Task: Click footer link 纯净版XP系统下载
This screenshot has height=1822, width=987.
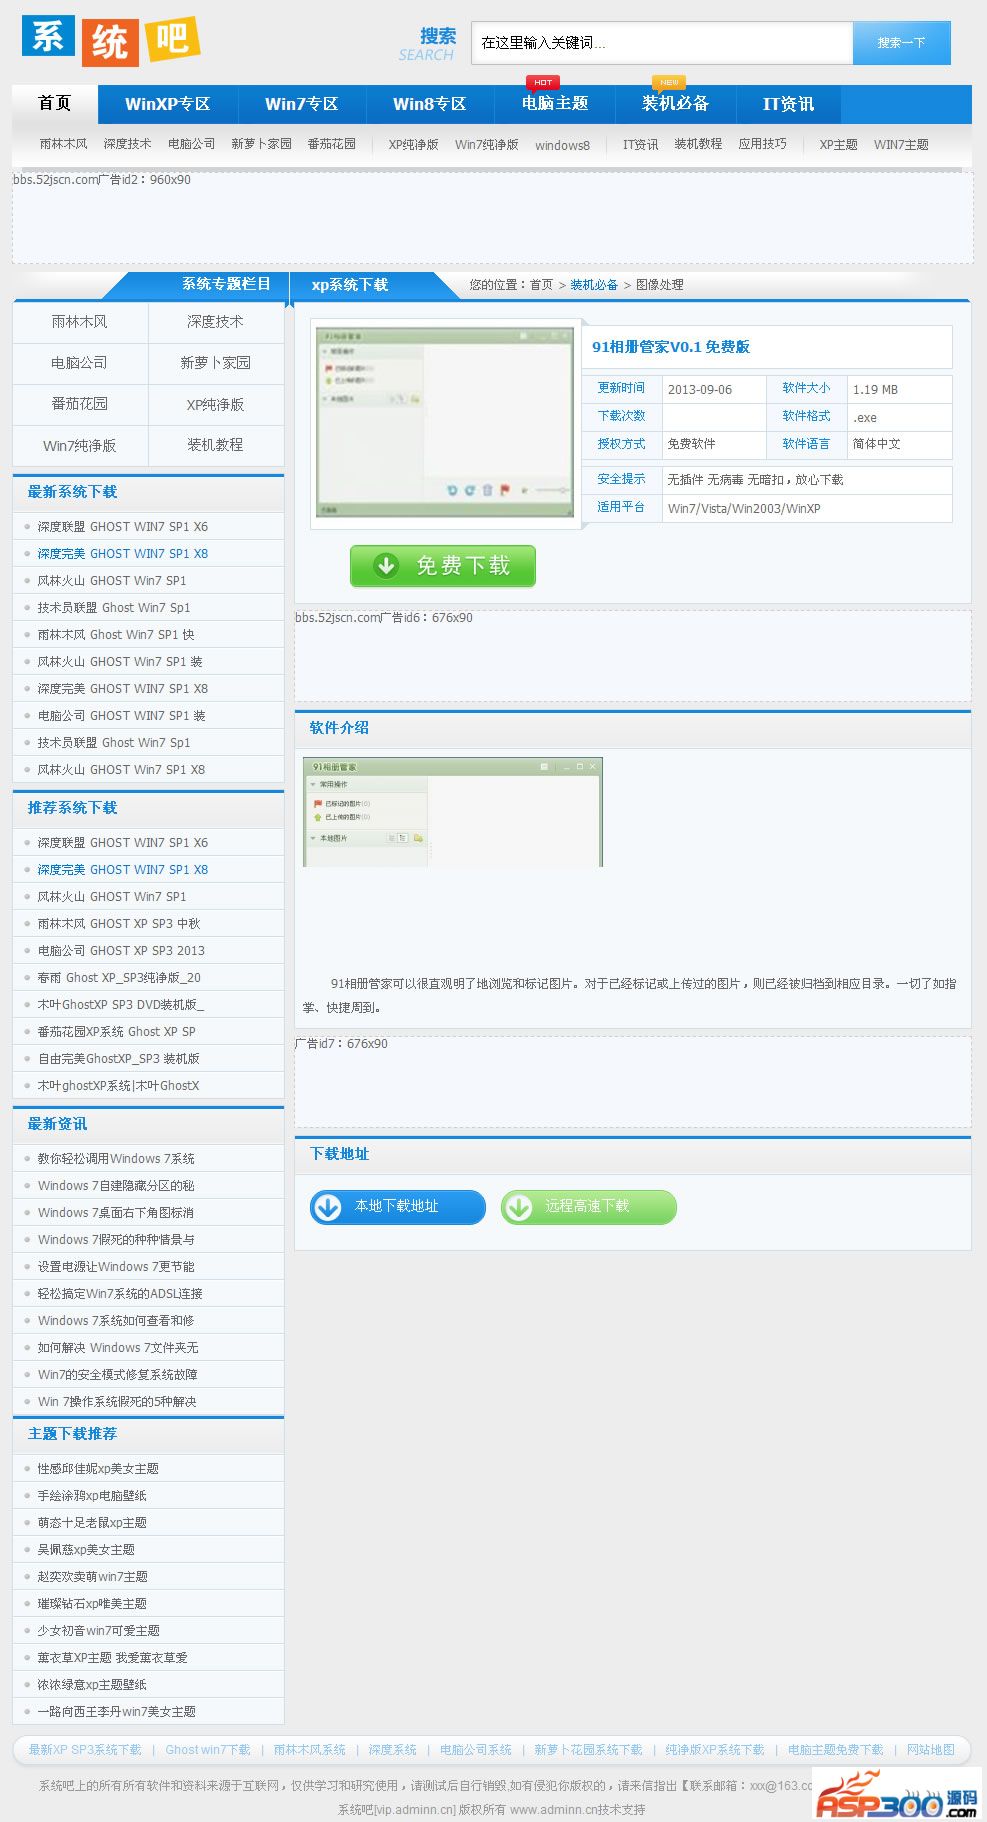Action: (715, 1750)
